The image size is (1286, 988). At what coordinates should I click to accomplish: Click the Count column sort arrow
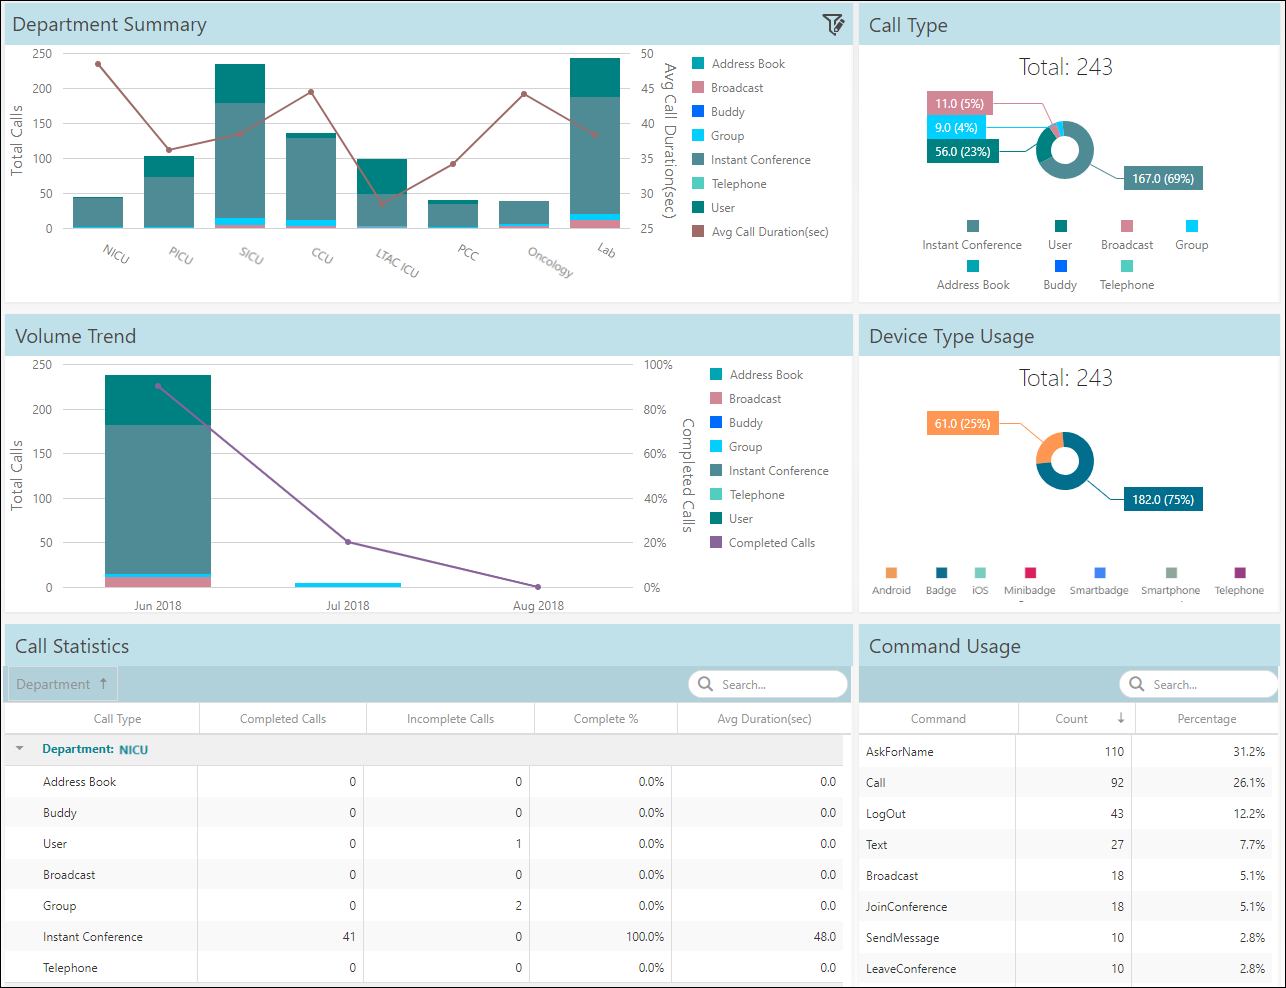1121,718
